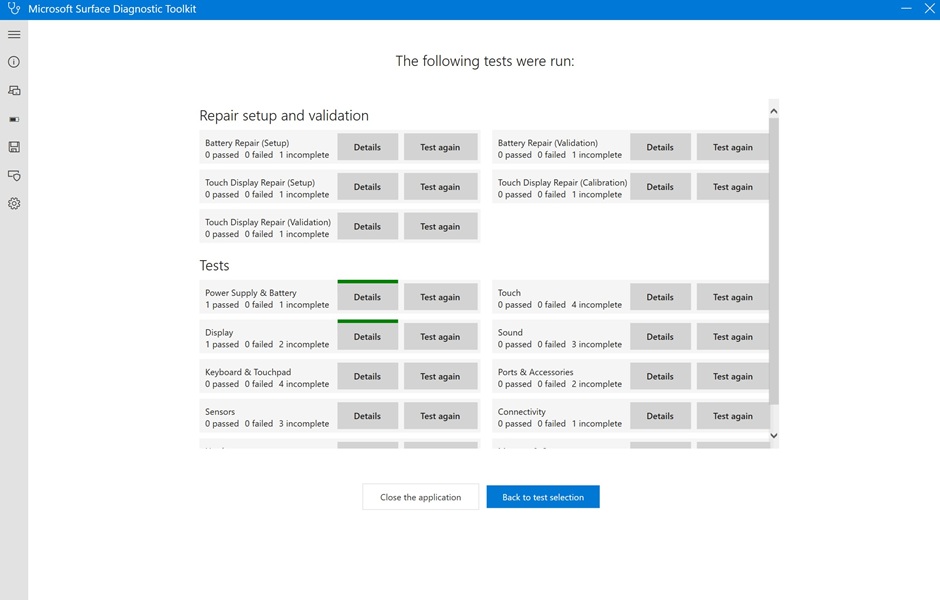Viewport: 940px width, 600px height.
Task: Open the hamburger menu in sidebar
Action: (x=14, y=35)
